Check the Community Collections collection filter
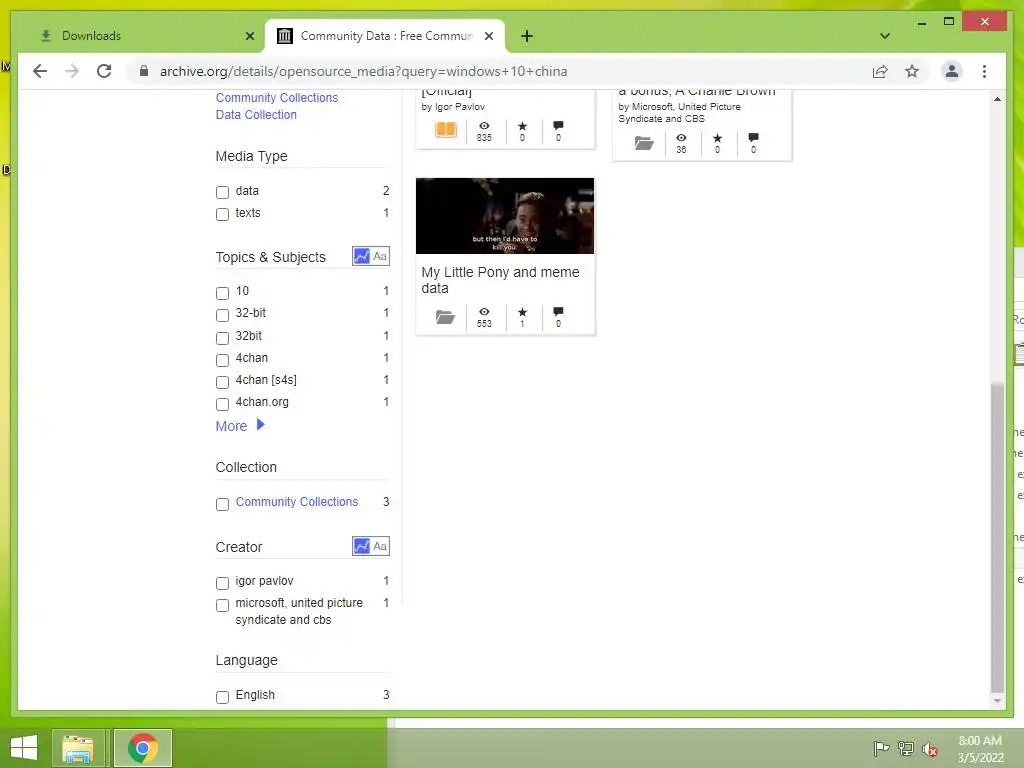The image size is (1024, 768). pyautogui.click(x=222, y=504)
